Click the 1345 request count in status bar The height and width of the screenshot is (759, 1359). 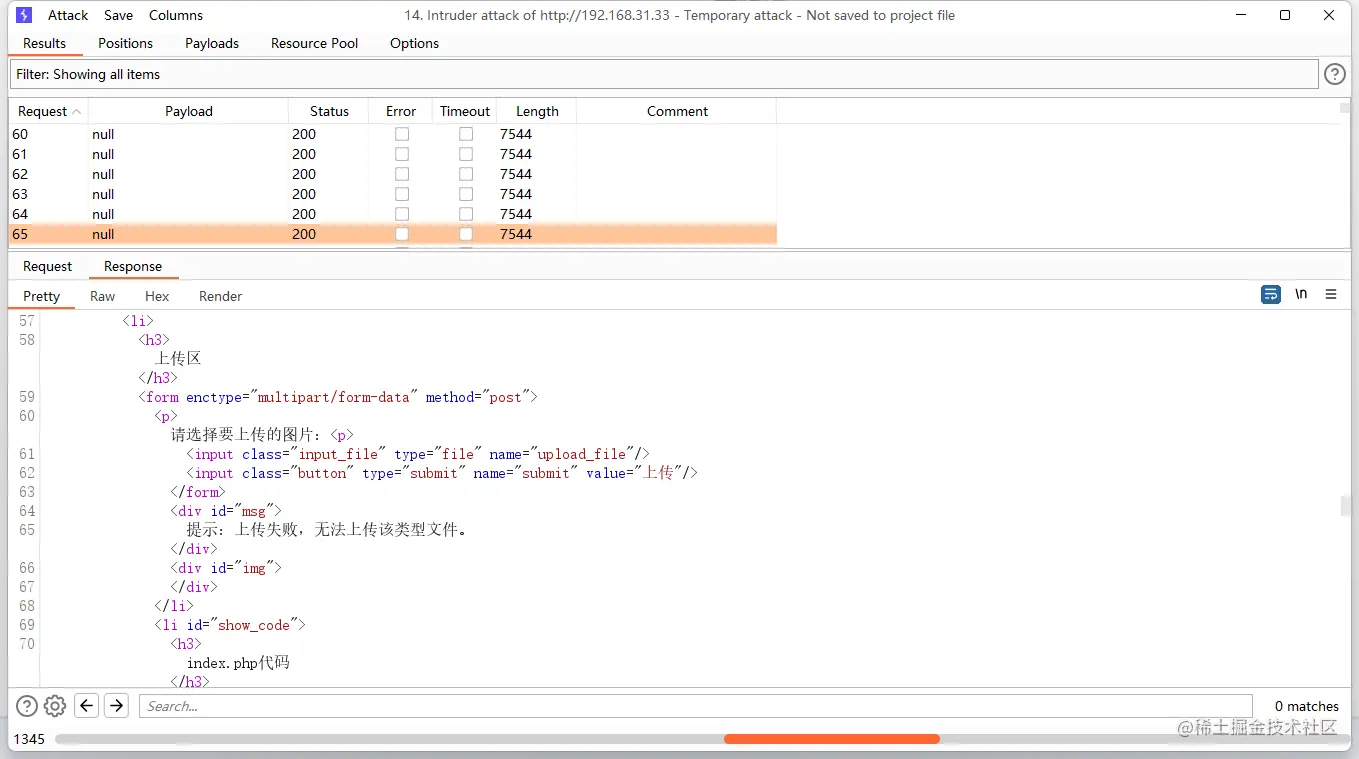coord(29,739)
